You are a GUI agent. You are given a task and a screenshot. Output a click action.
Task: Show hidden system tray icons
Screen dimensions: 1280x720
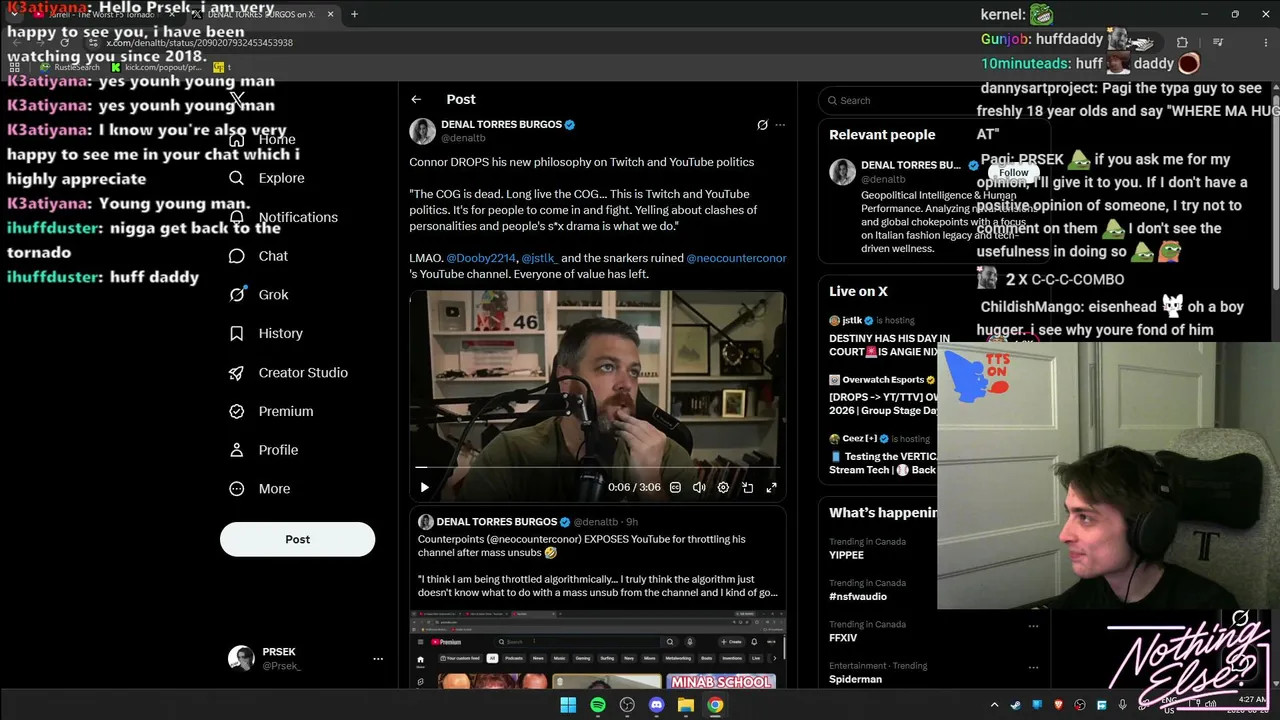[994, 705]
